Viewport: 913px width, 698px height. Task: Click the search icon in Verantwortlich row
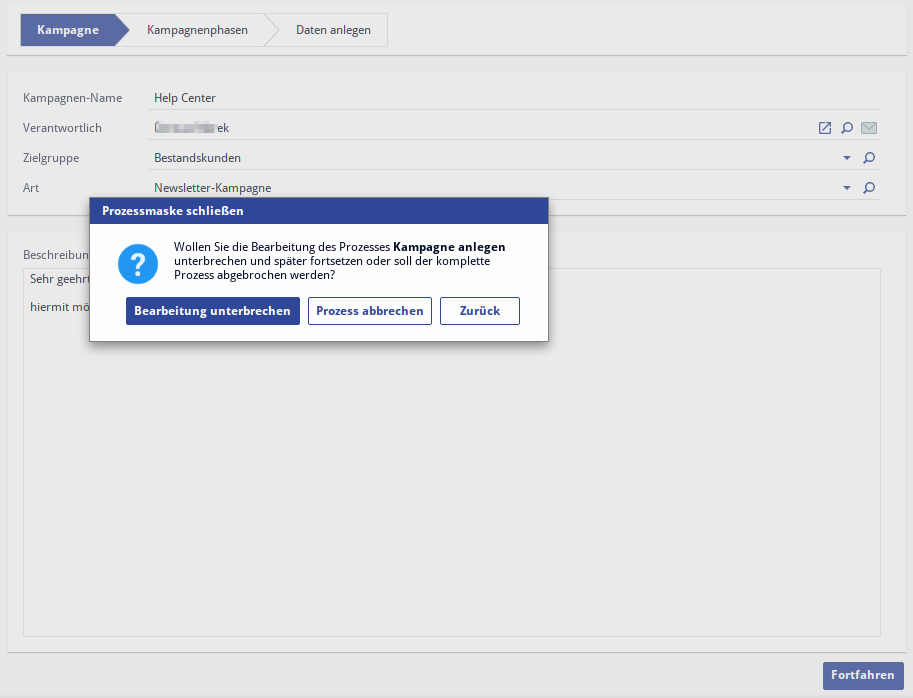(x=847, y=128)
